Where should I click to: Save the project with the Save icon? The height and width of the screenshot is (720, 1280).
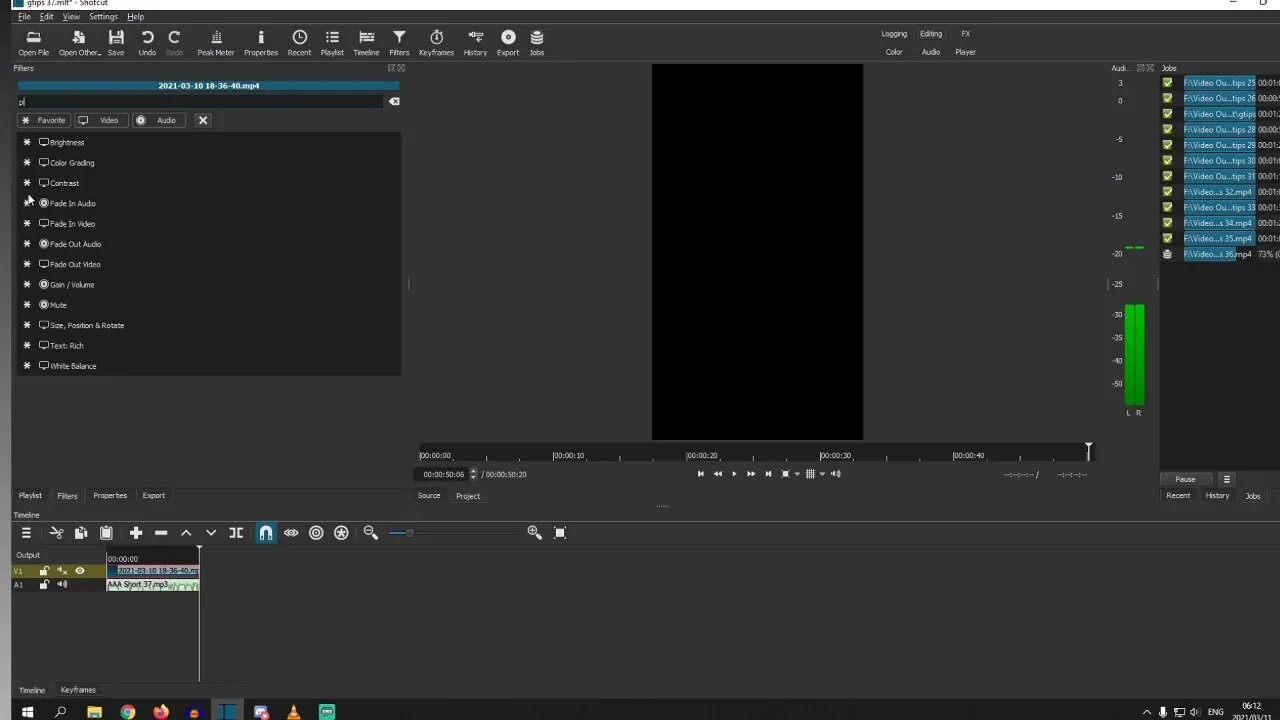116,42
